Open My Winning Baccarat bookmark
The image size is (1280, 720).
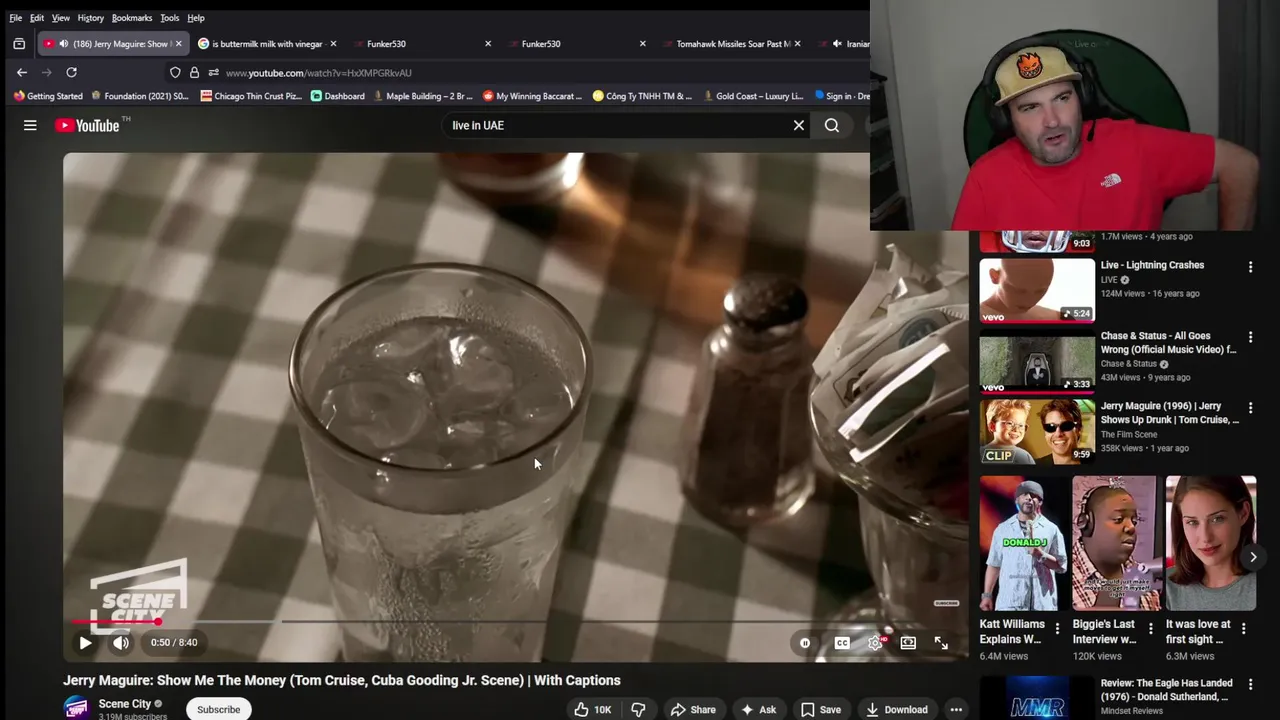point(532,96)
